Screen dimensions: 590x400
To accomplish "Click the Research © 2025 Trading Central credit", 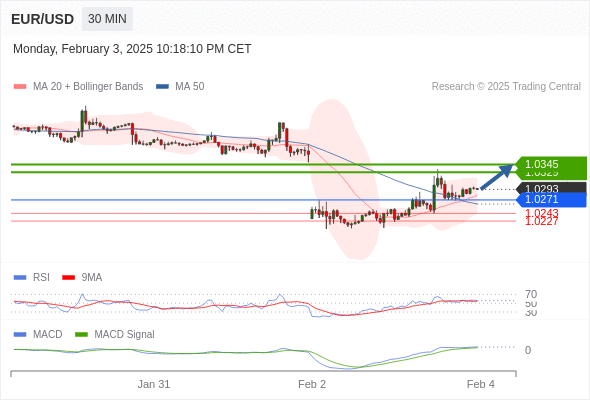I will point(506,87).
